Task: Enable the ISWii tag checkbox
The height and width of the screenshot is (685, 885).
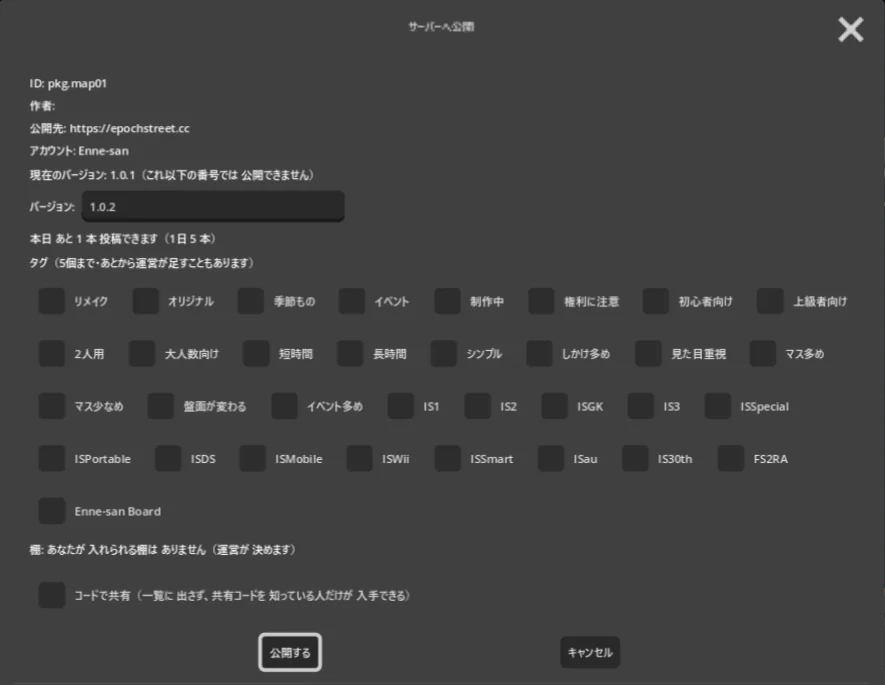Action: (360, 459)
